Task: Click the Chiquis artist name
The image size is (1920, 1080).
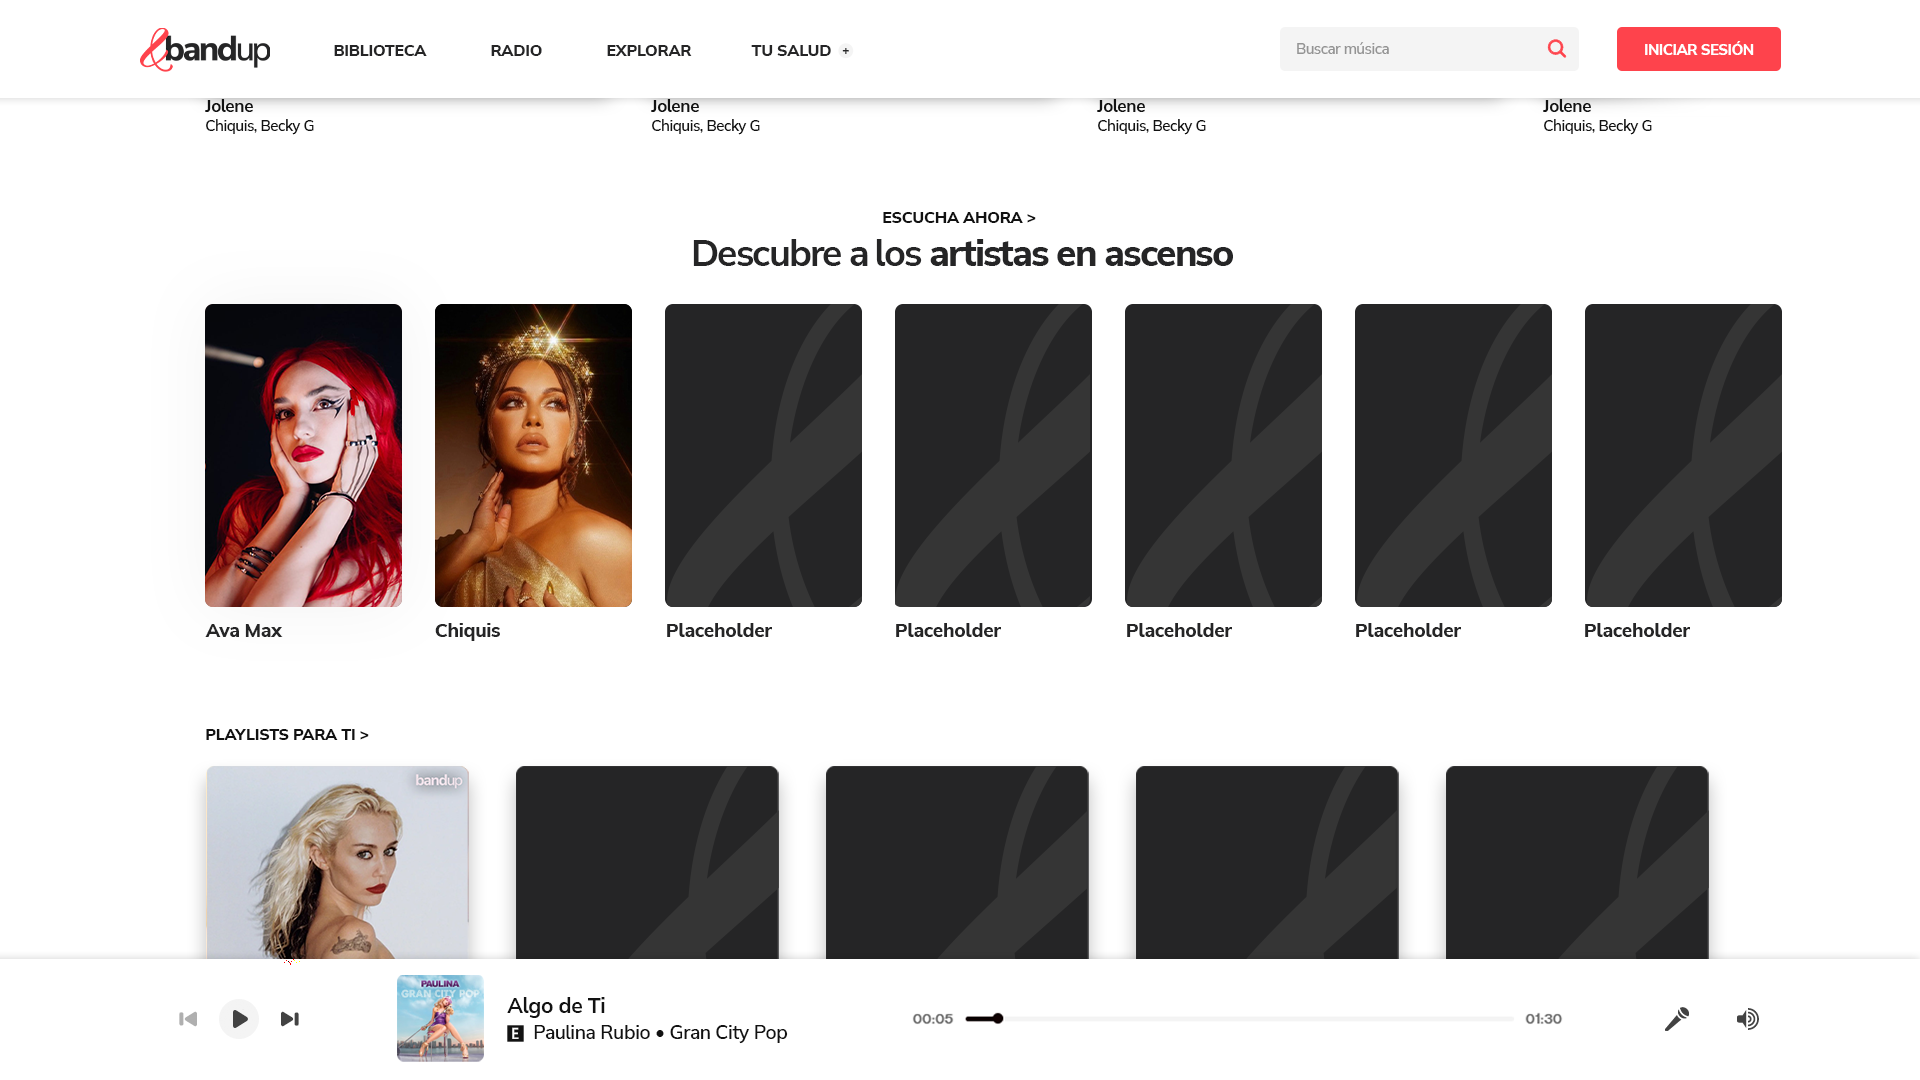Action: click(x=467, y=631)
